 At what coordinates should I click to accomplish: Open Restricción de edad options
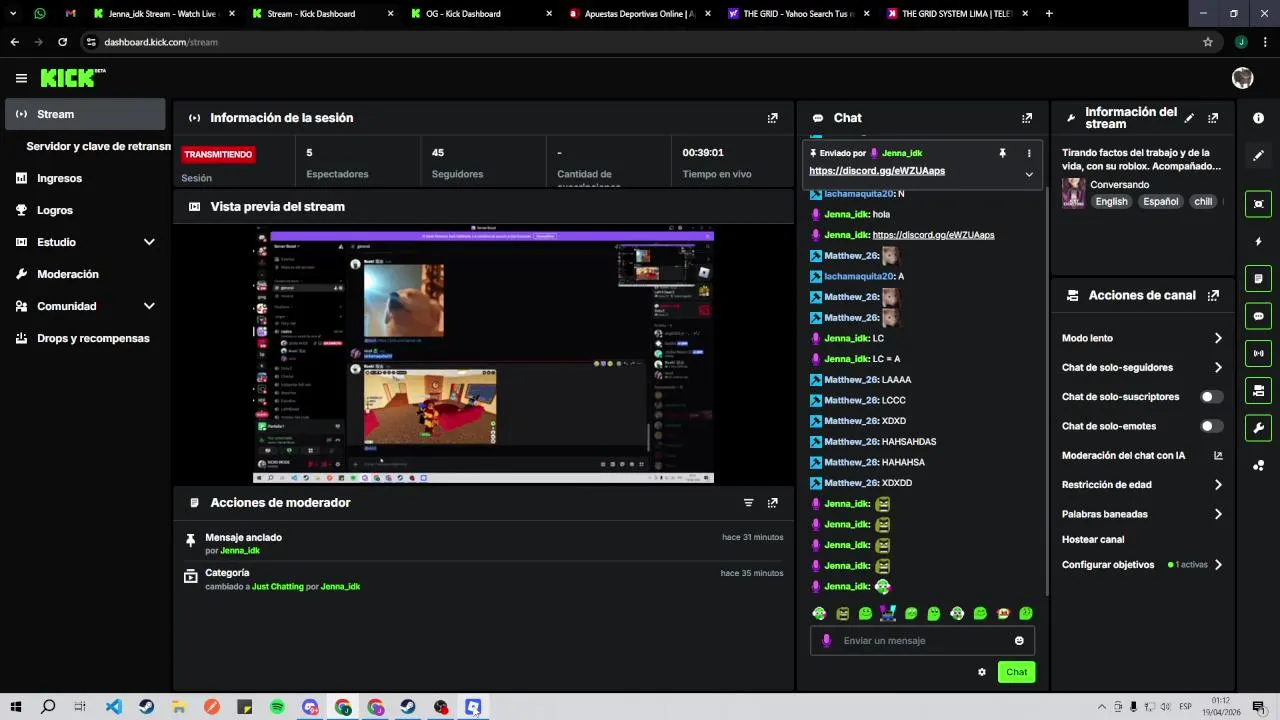tap(1142, 485)
